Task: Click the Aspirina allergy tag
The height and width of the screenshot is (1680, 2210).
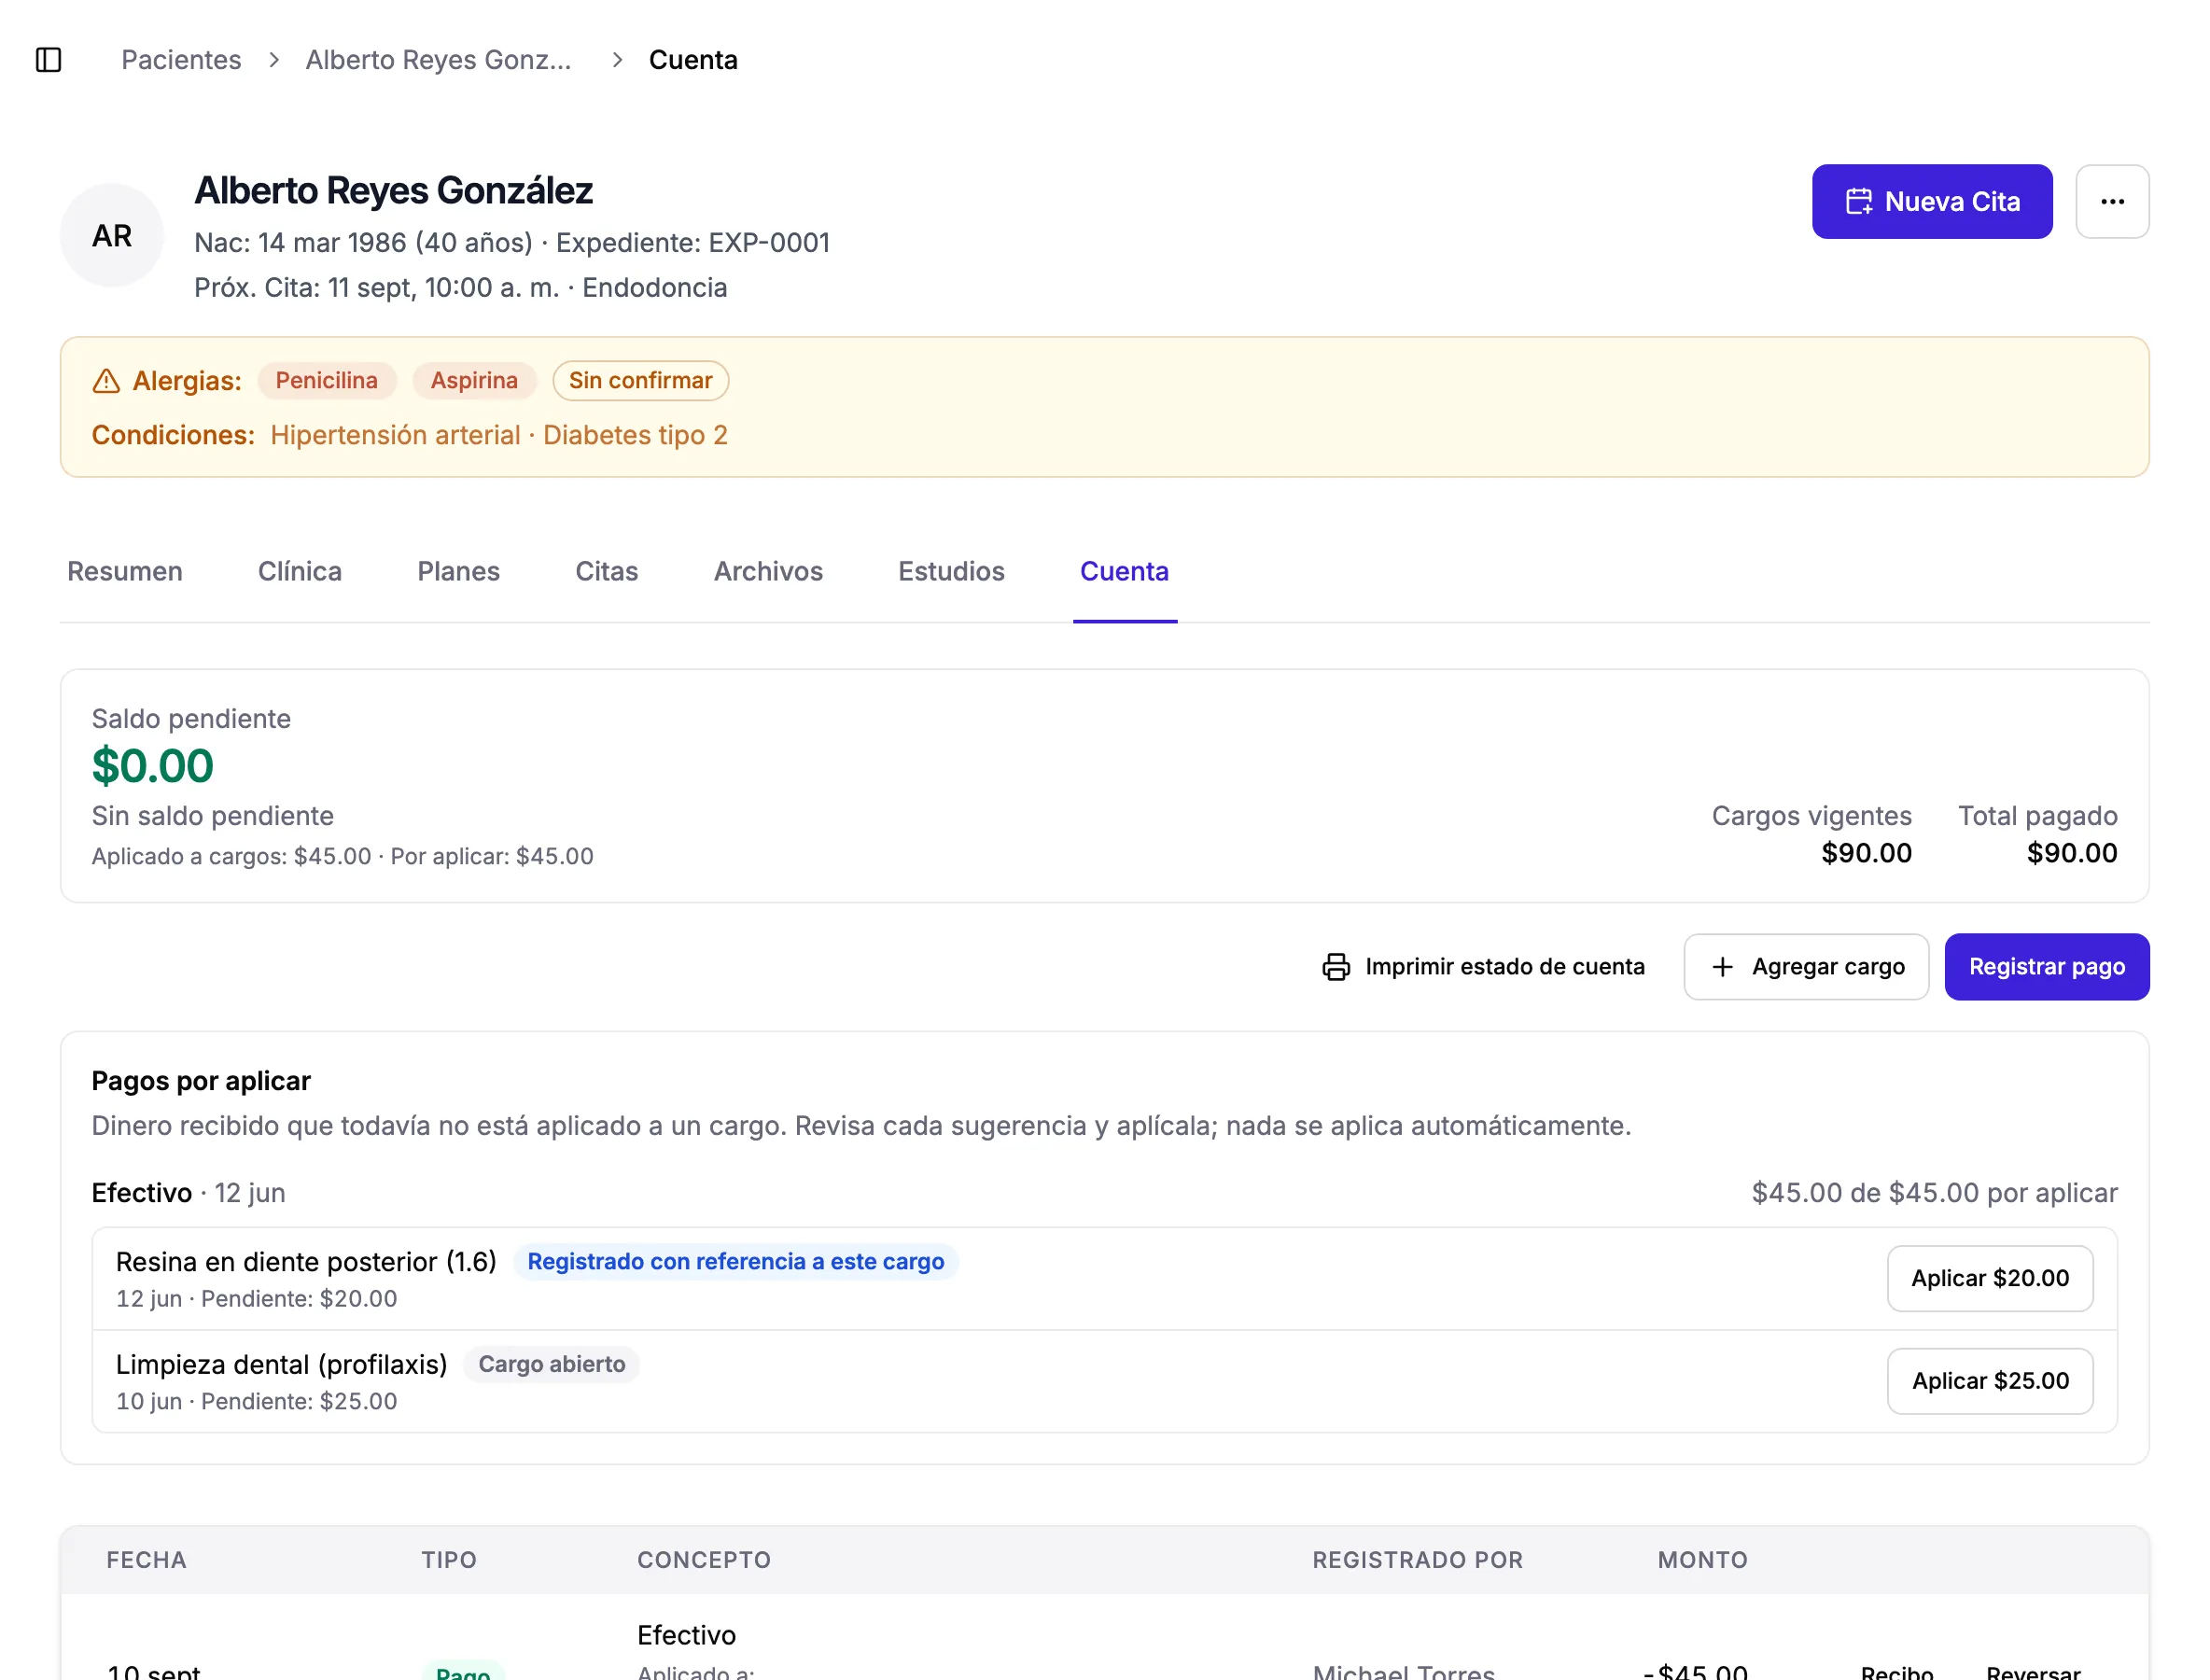Action: [474, 381]
